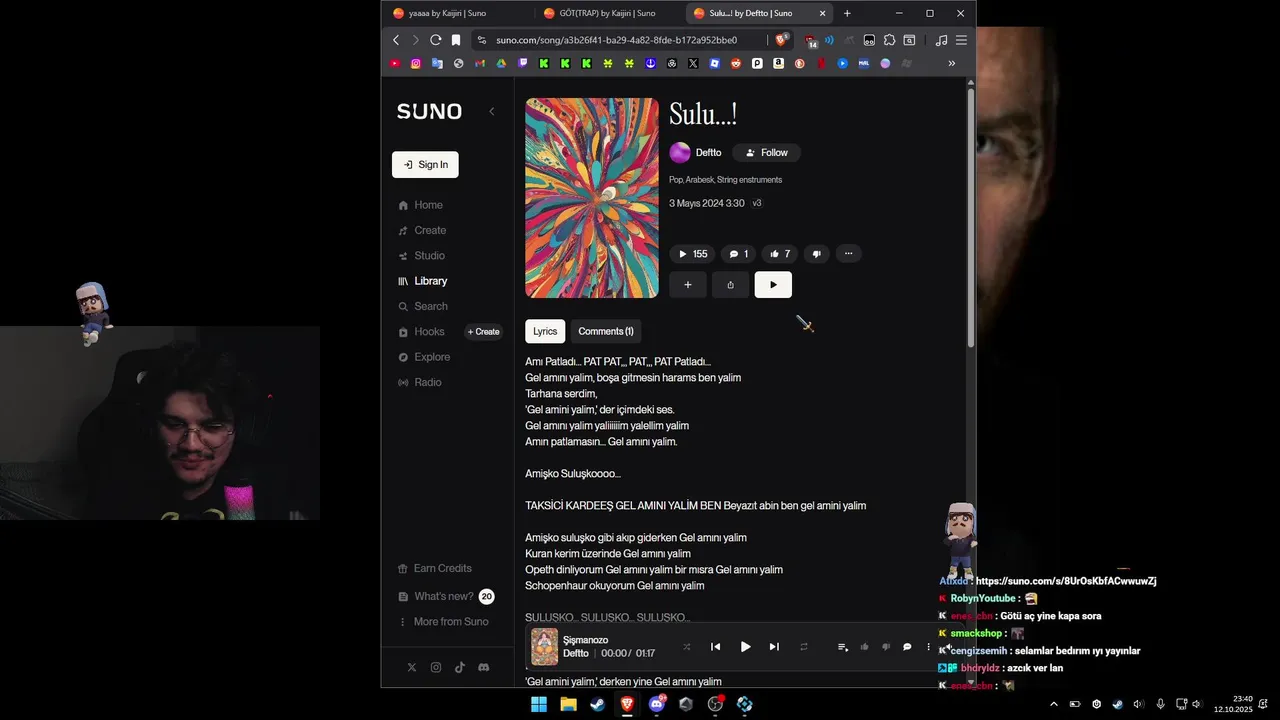Click the 'Sulu...!' song cover art
This screenshot has width=1280, height=720.
pyautogui.click(x=592, y=198)
